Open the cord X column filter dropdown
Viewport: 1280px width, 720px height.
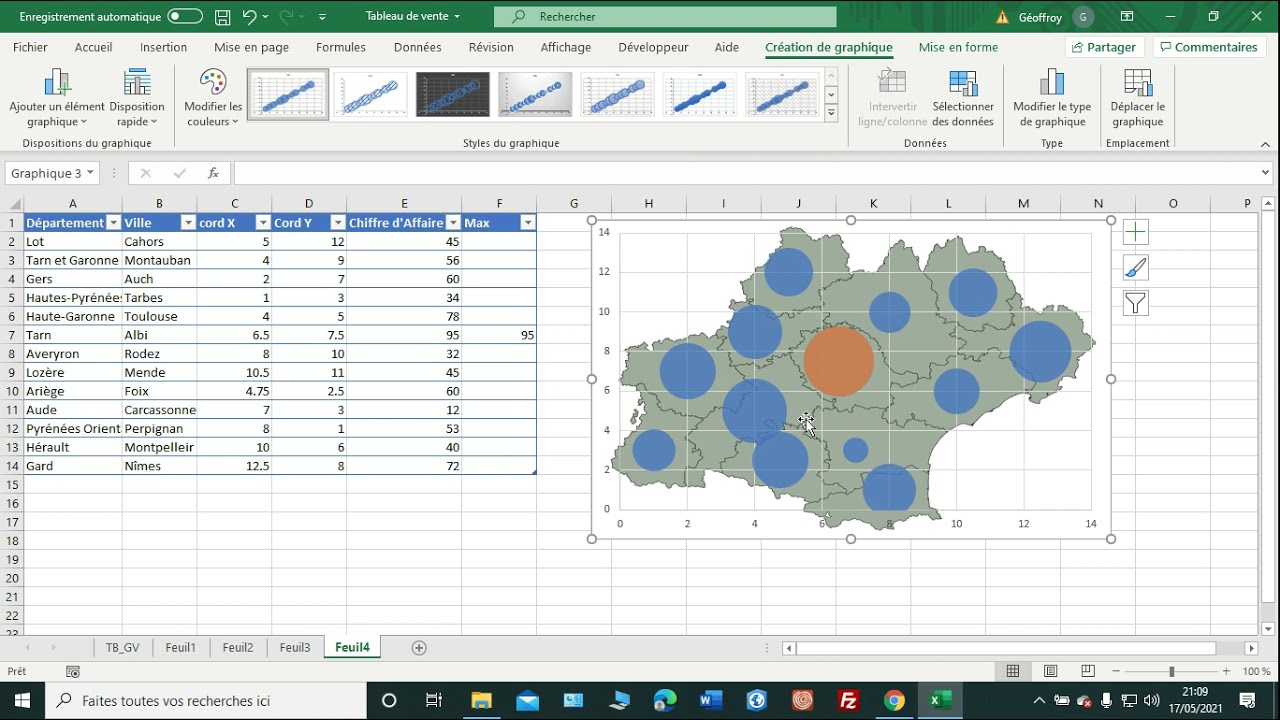[x=263, y=223]
